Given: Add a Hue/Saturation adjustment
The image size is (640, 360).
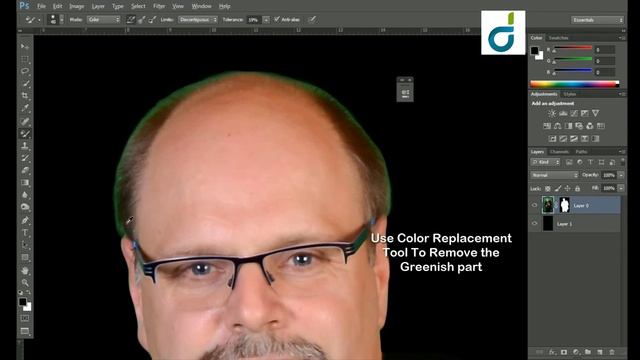Looking at the screenshot, I should pos(547,126).
